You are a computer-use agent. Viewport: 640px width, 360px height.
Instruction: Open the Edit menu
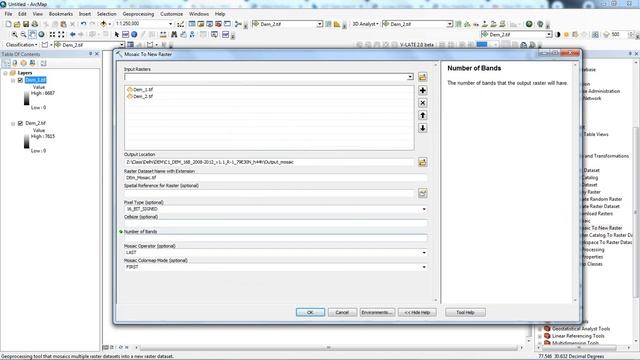pyautogui.click(x=22, y=14)
